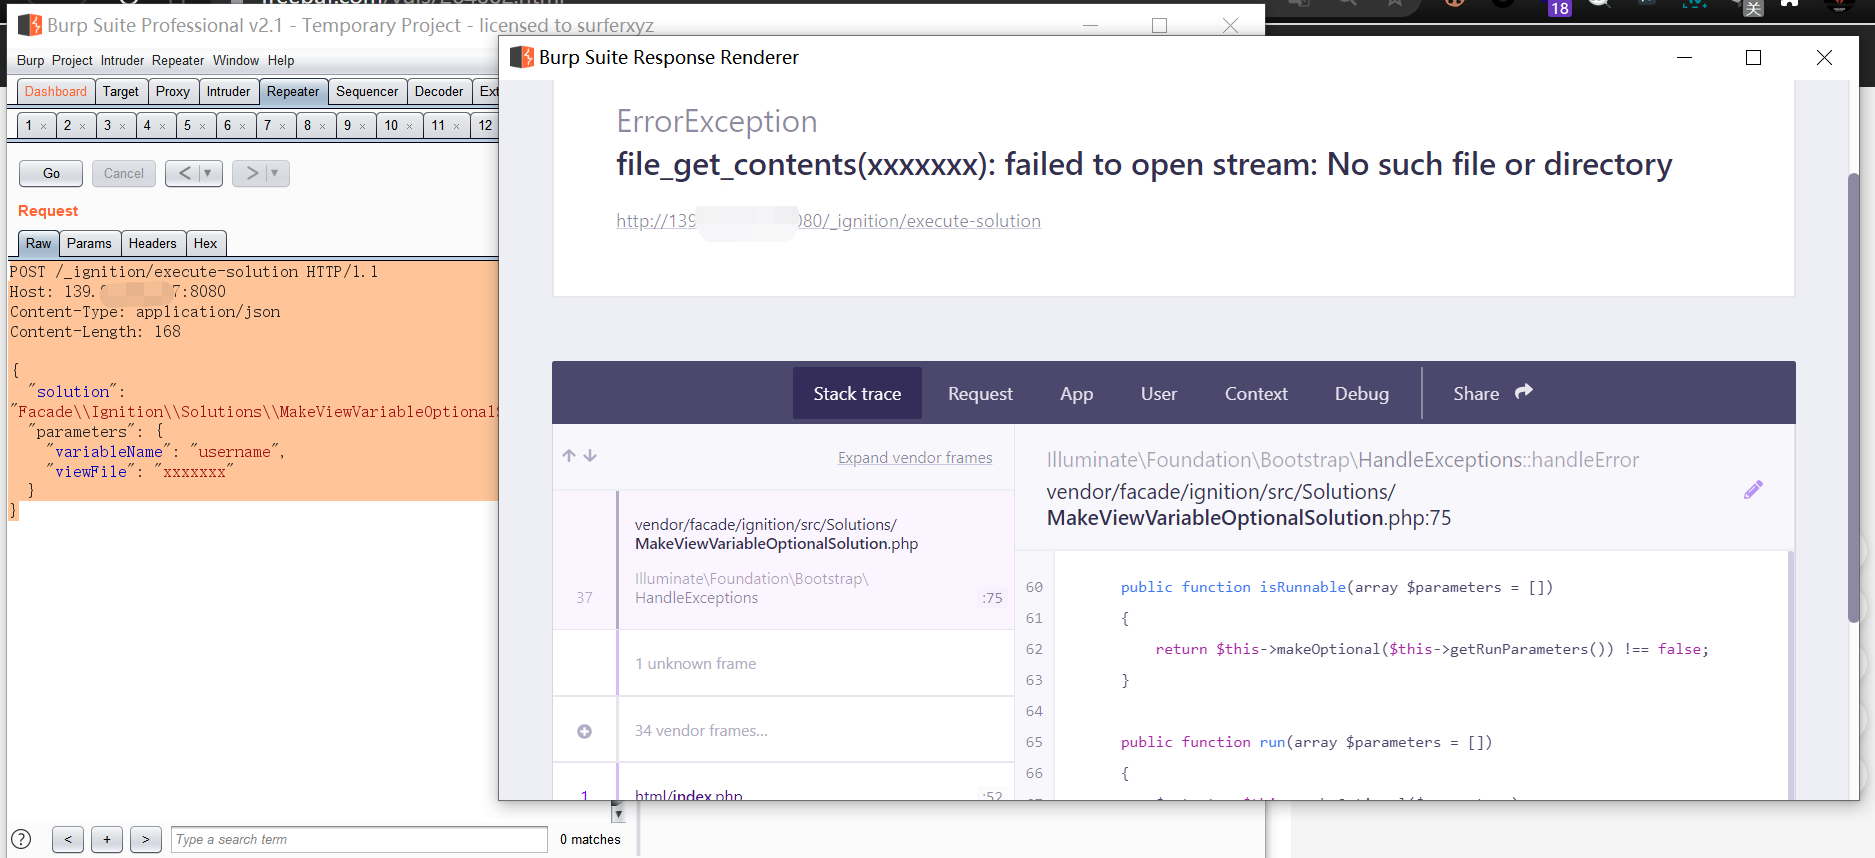Screen dimensions: 1875x858
Task: Close Repeater tab 6 with its x
Action: tap(242, 126)
